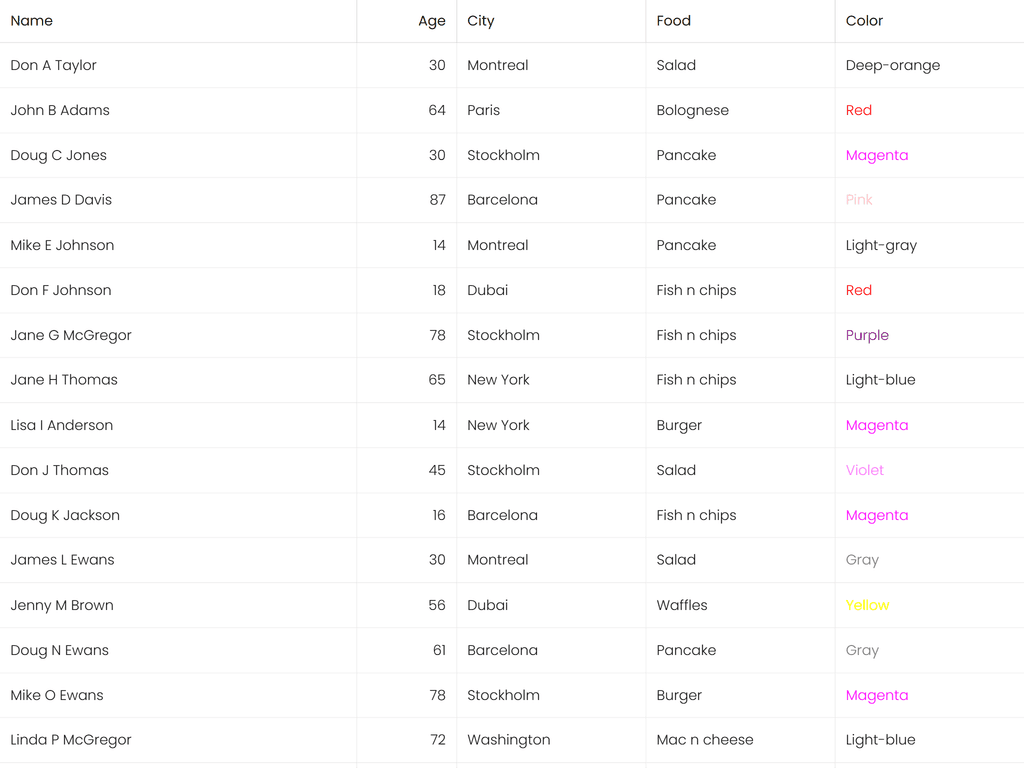Select Red color cell for John B Adams
The image size is (1024, 768).
859,111
